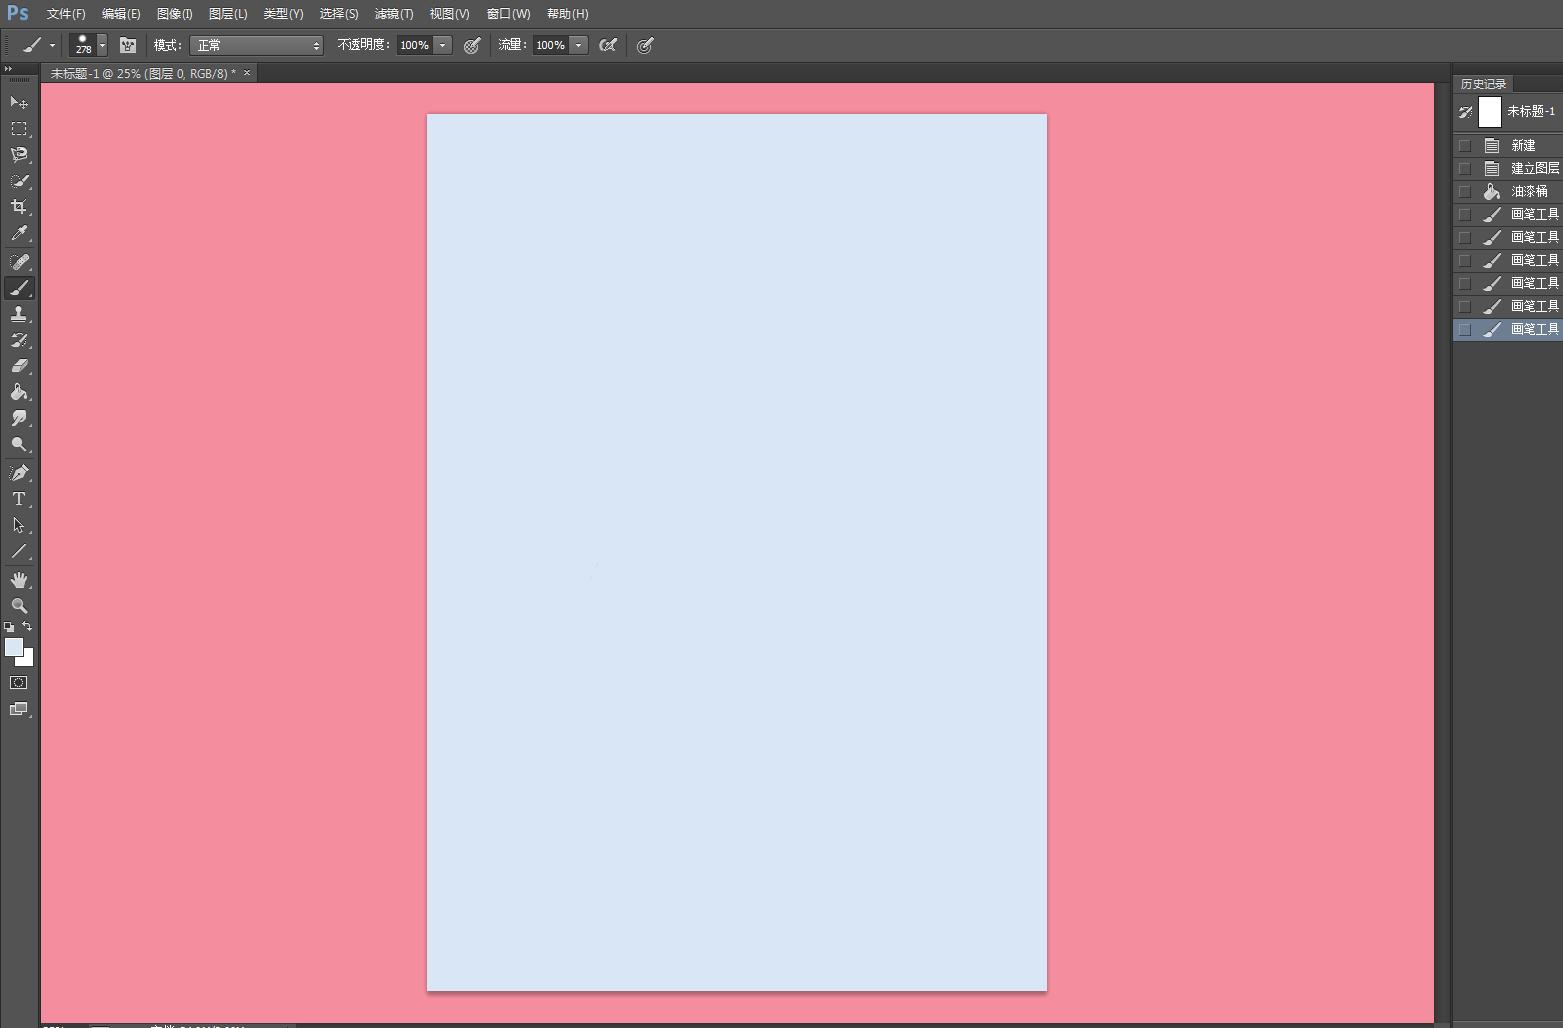The image size is (1563, 1028).
Task: Select the Rectangular Marquee tool
Action: click(x=19, y=129)
